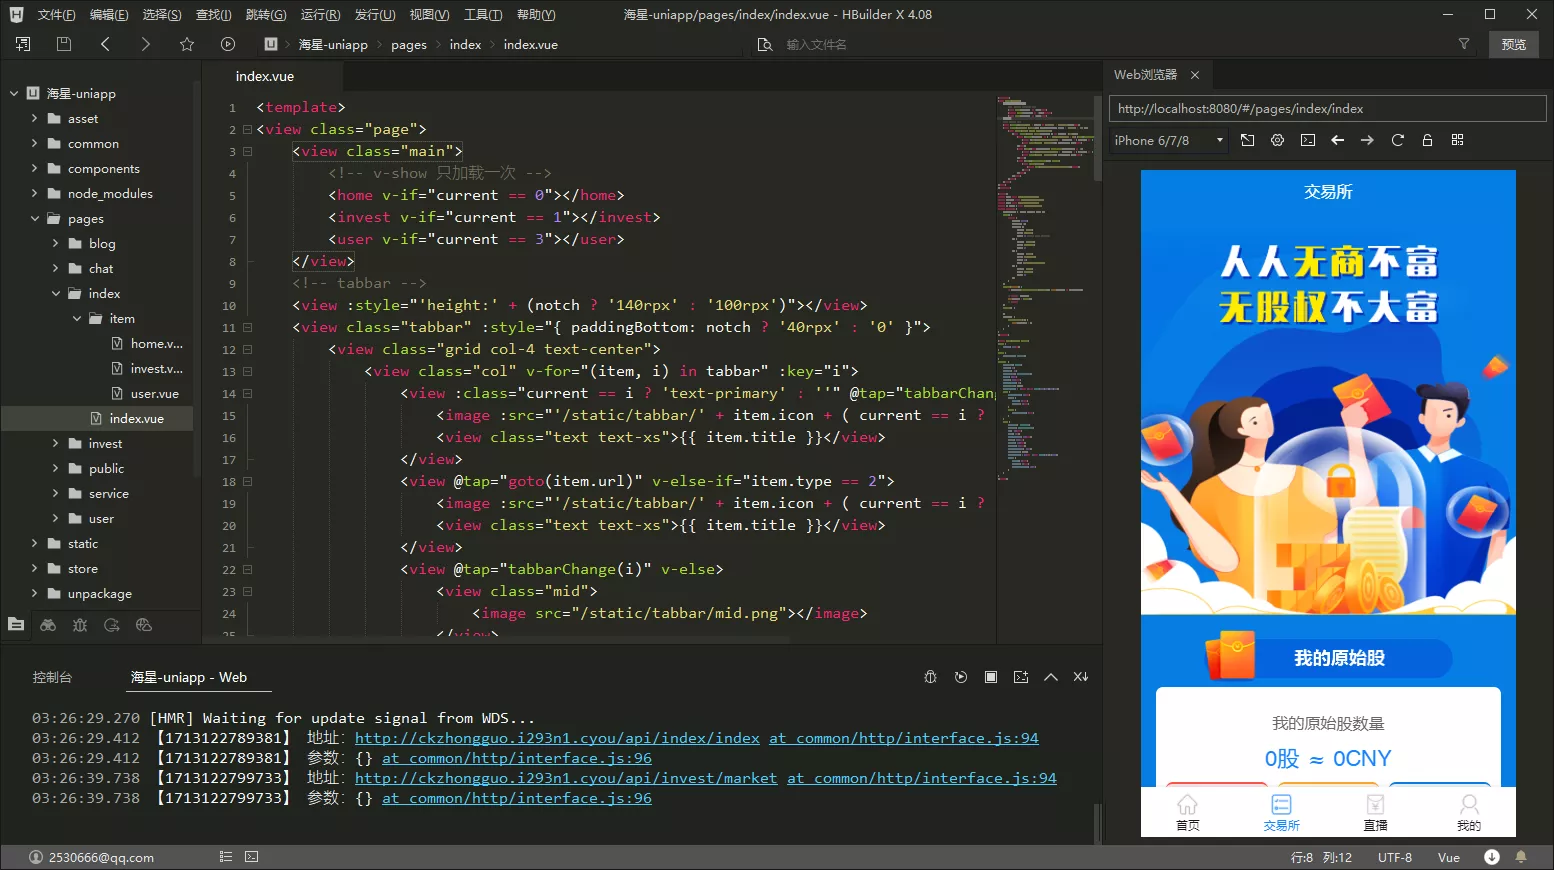Image resolution: width=1554 pixels, height=870 pixels.
Task: Refresh the web browser preview
Action: pyautogui.click(x=1397, y=141)
